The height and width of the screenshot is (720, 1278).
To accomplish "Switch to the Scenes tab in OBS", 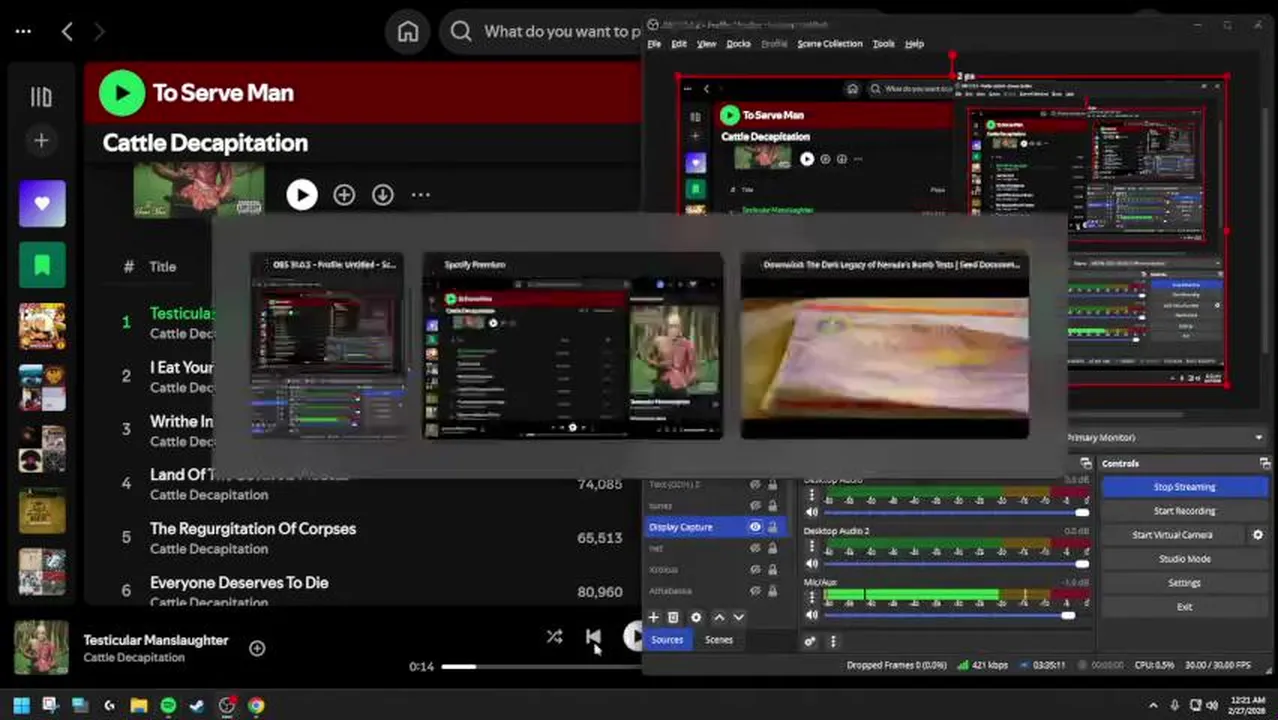I will click(719, 640).
